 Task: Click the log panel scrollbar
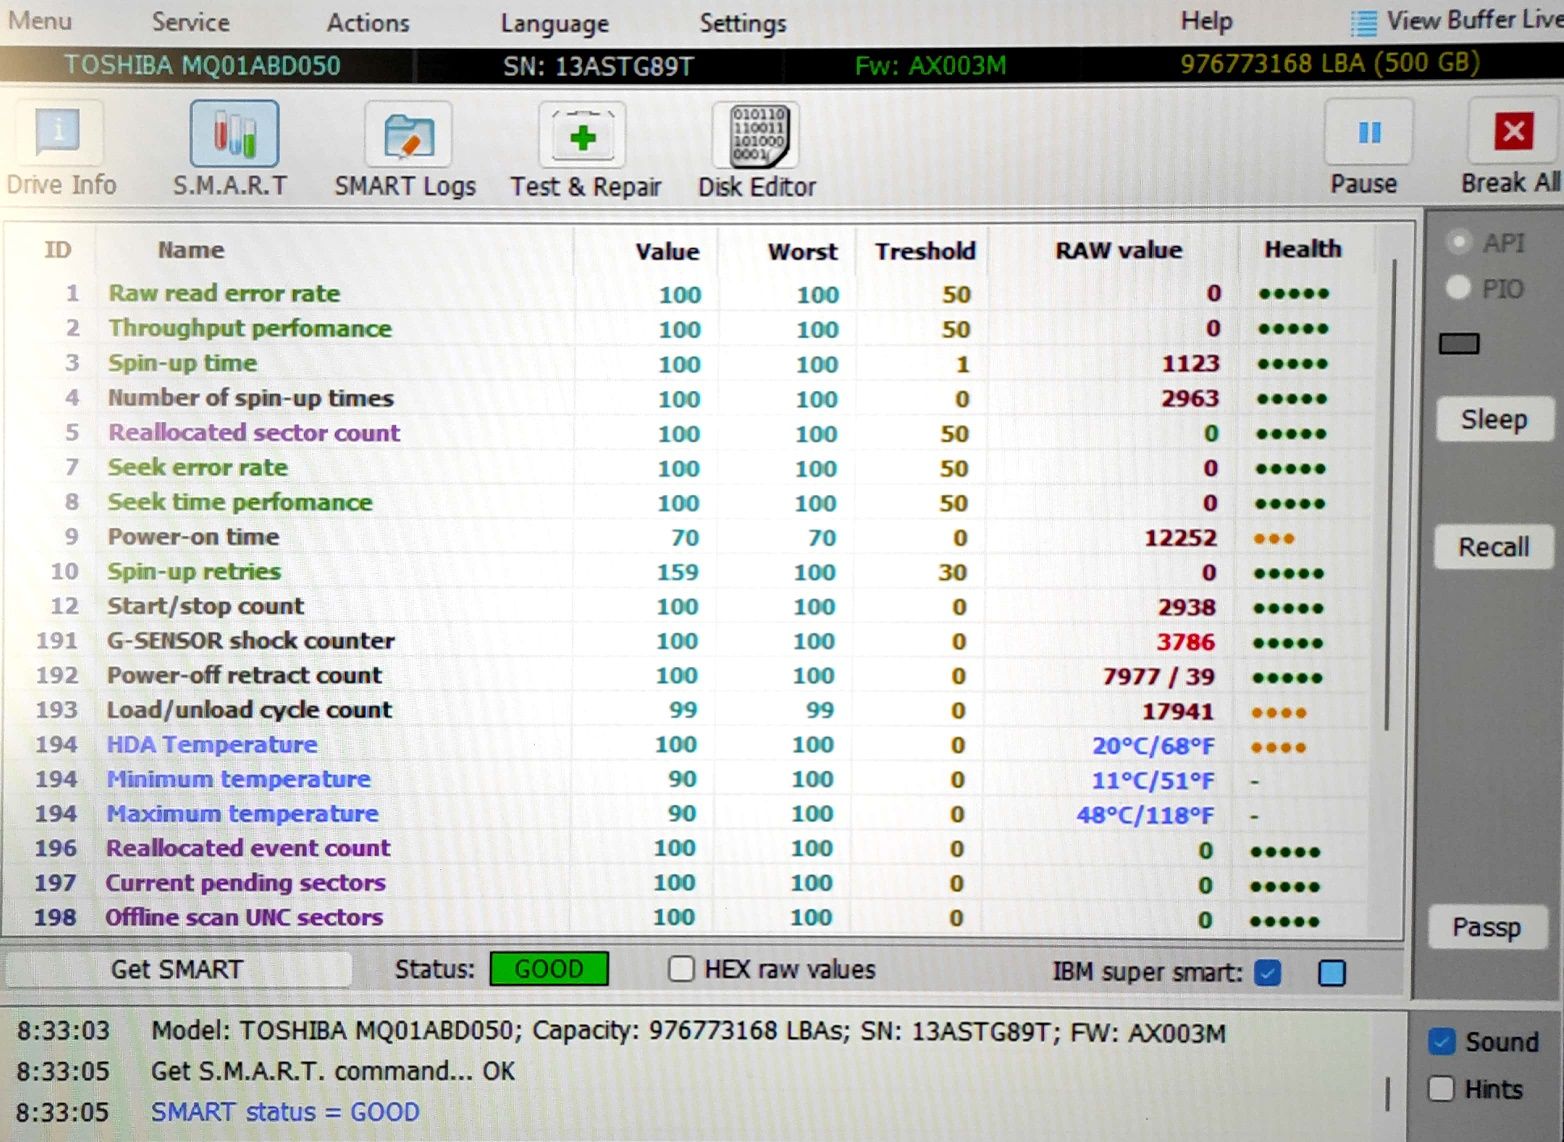click(1388, 1093)
